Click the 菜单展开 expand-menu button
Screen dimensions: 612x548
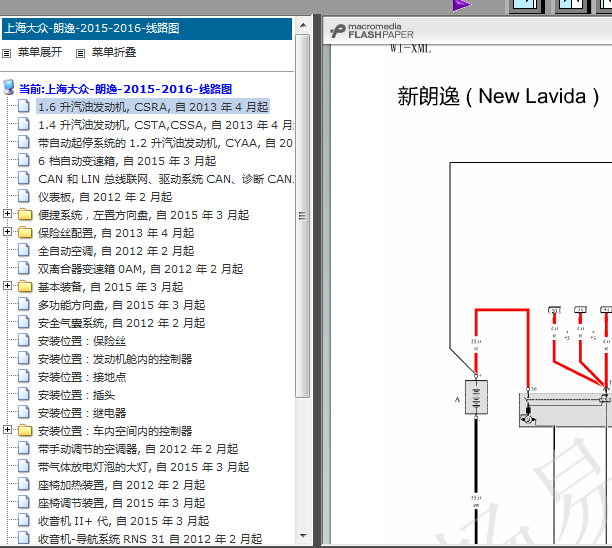coord(40,52)
